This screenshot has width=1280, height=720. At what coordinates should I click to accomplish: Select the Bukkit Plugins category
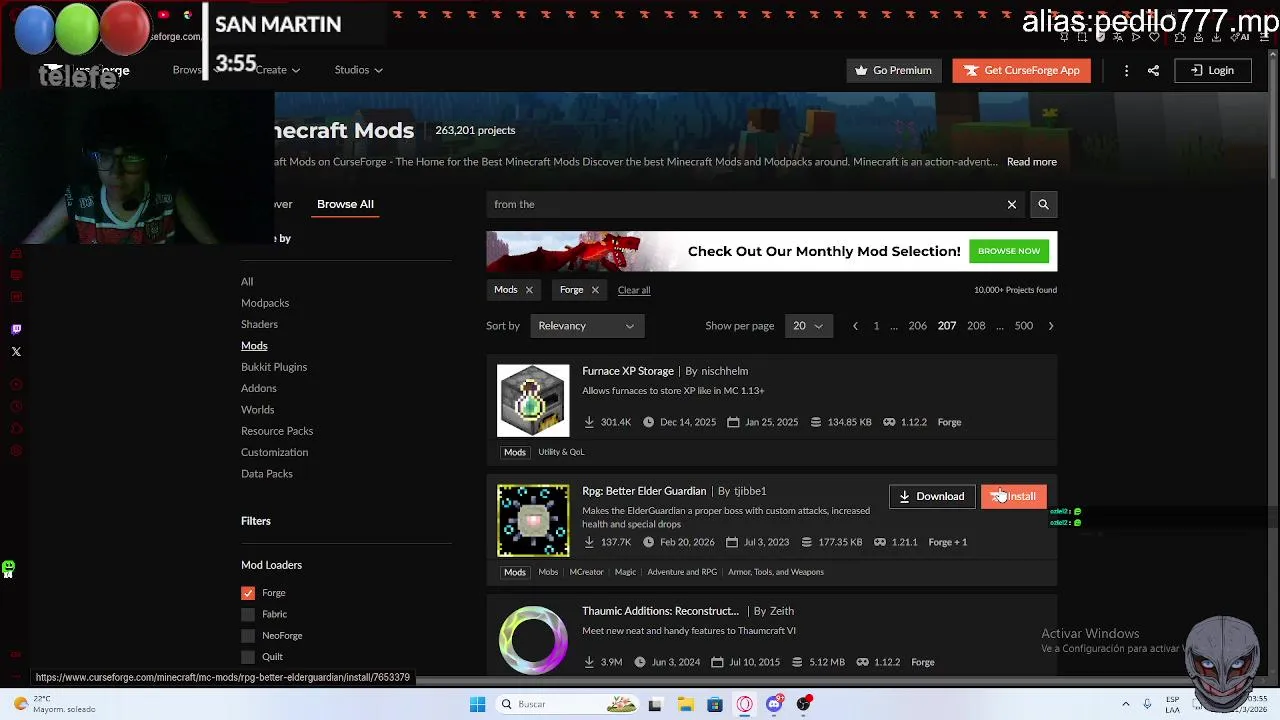click(x=274, y=367)
